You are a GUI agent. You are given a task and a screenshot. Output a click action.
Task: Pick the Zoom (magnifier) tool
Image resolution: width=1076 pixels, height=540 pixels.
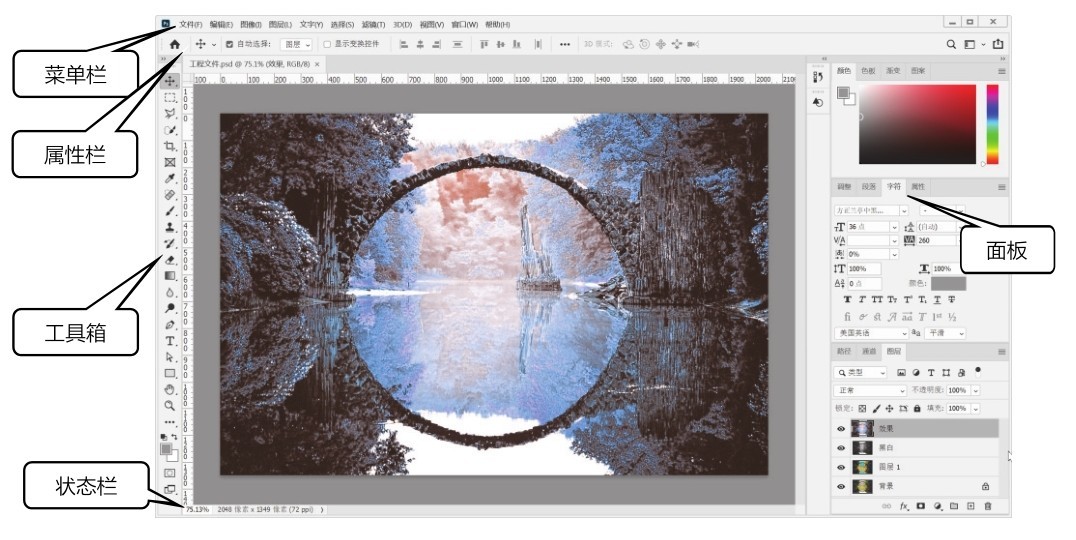170,406
